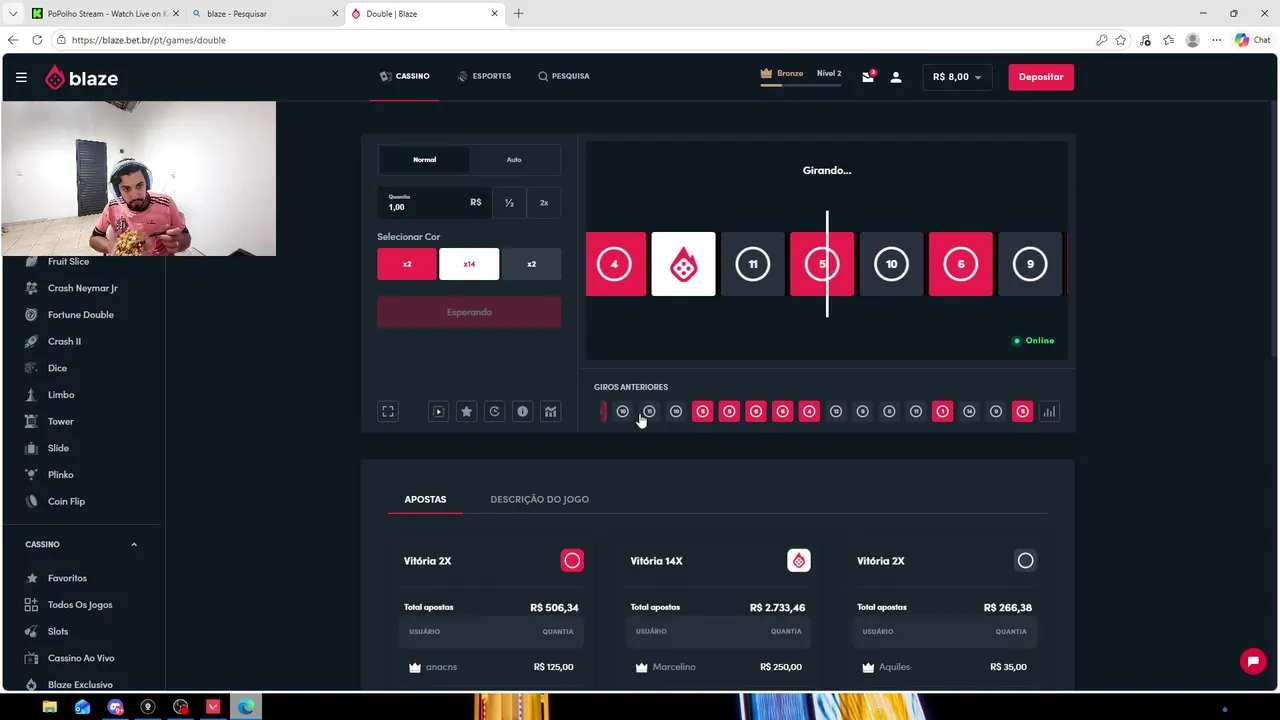Viewport: 1280px width, 720px height.
Task: Open a new browser tab
Action: tap(518, 14)
